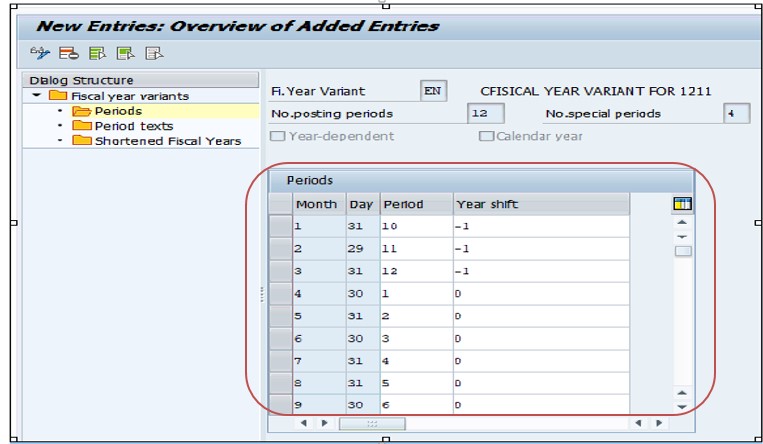Open Shortened Fiscal Years tree entry
This screenshot has height=444, width=763.
168,141
